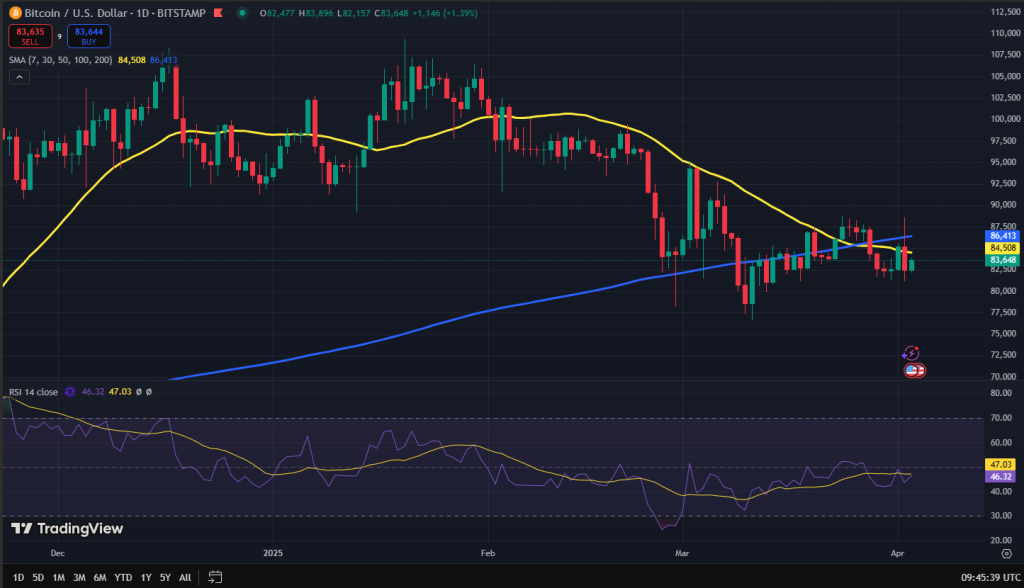Select the 1Y time range

point(146,578)
